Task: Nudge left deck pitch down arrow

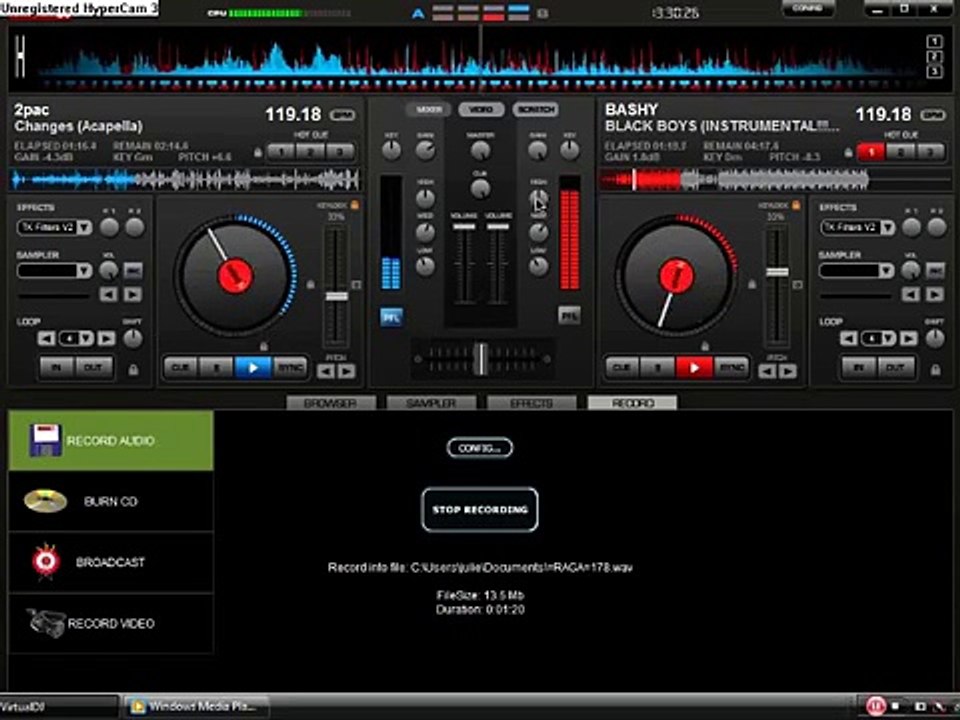Action: [326, 371]
